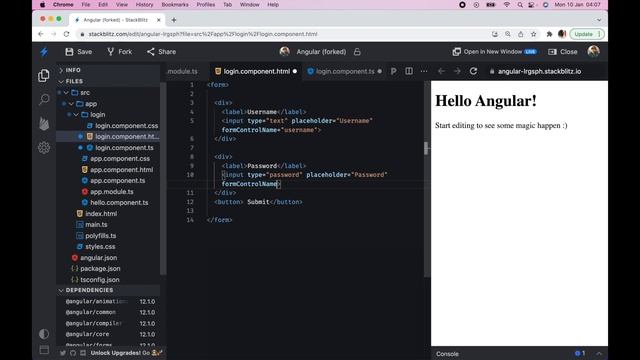Click the Chrome Update button
This screenshot has width=640, height=360.
pyautogui.click(x=587, y=34)
